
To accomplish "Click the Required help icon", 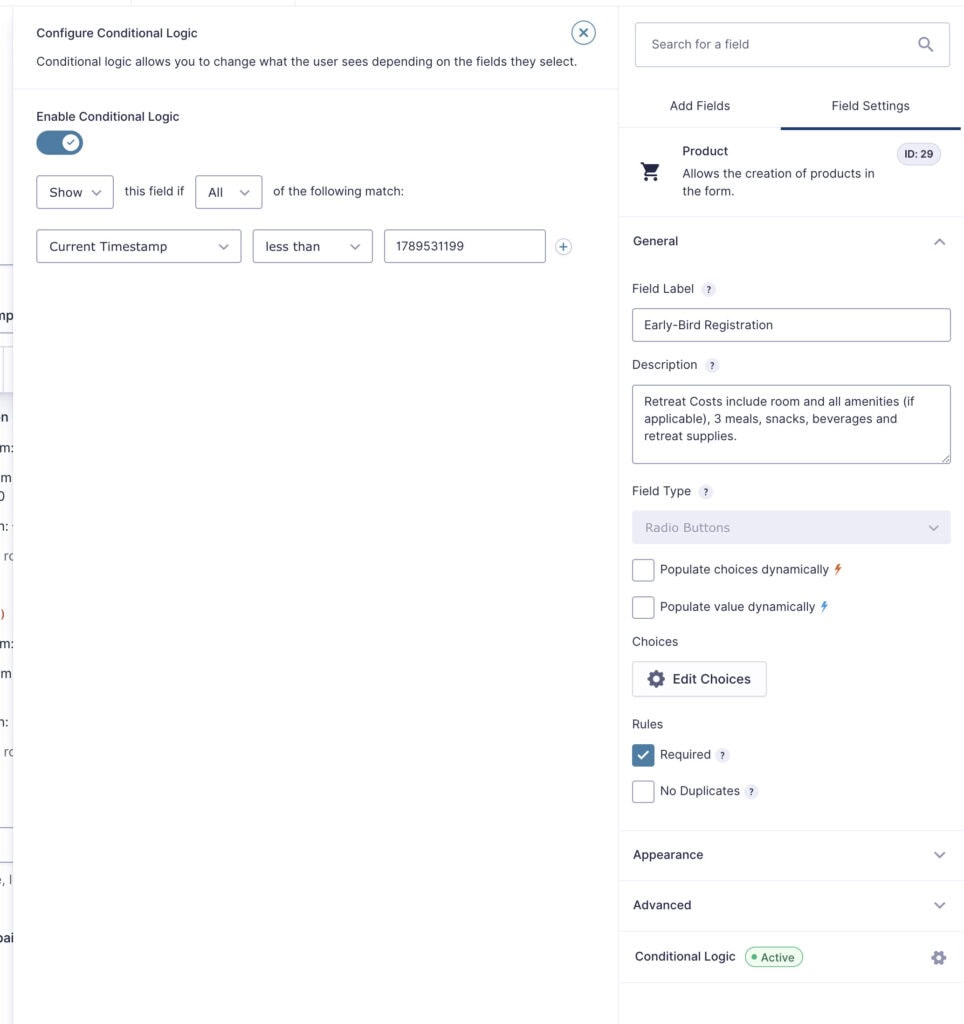I will 722,756.
